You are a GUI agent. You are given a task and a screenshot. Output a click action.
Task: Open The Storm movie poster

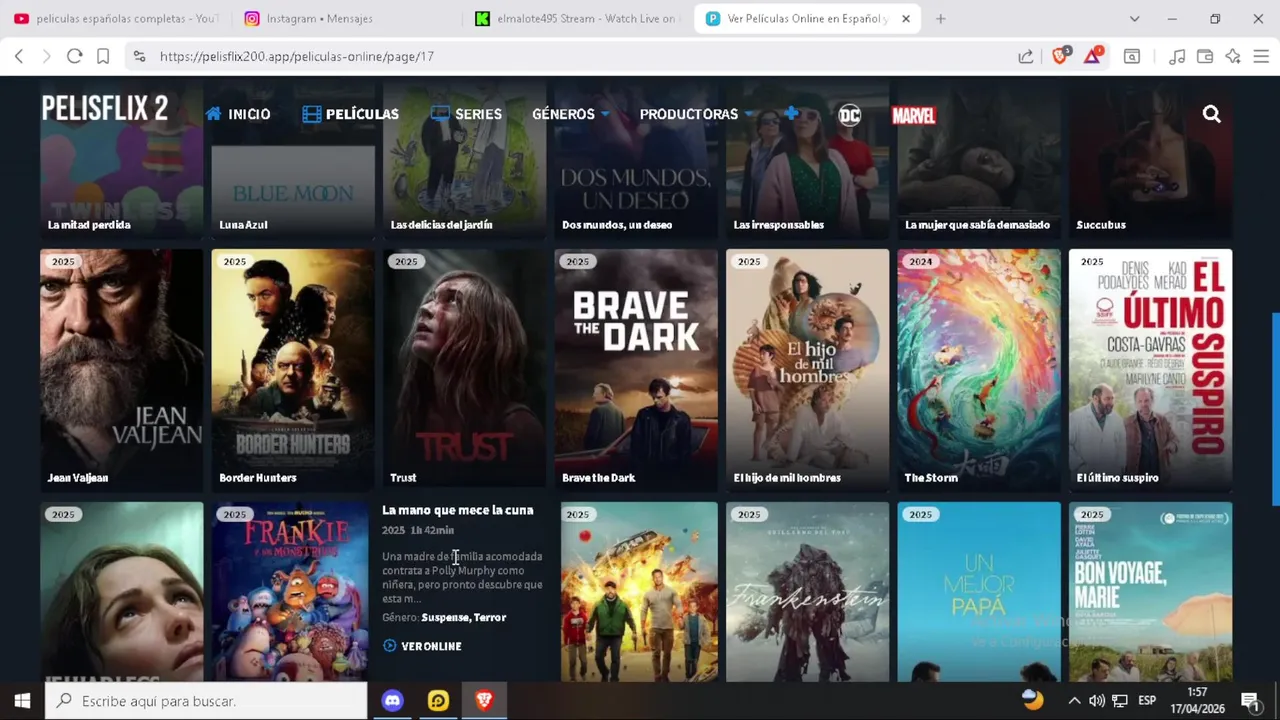click(979, 369)
